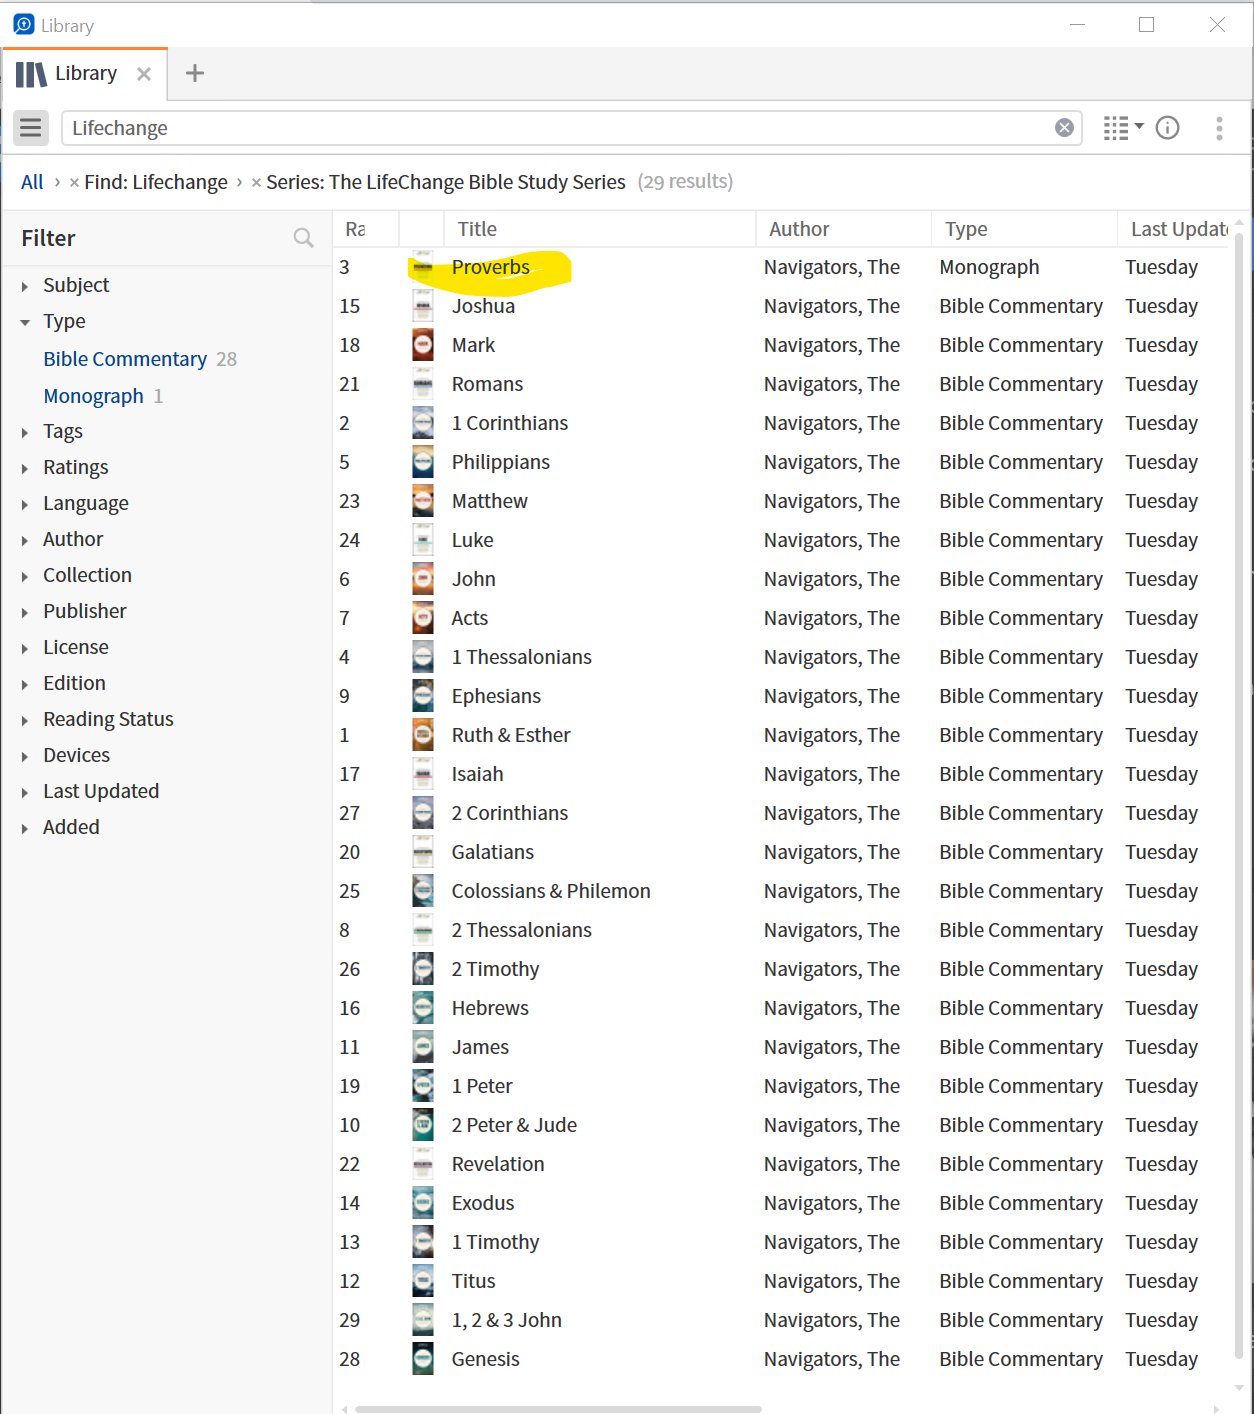Open the 2 Peter & Jude cover
Viewport: 1254px width, 1414px height.
pyautogui.click(x=423, y=1125)
